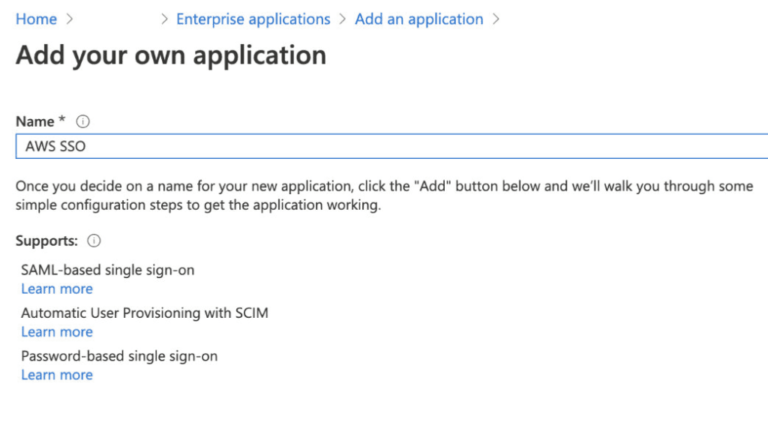Go to Enterprise applications breadcrumb
768x437 pixels.
253,19
